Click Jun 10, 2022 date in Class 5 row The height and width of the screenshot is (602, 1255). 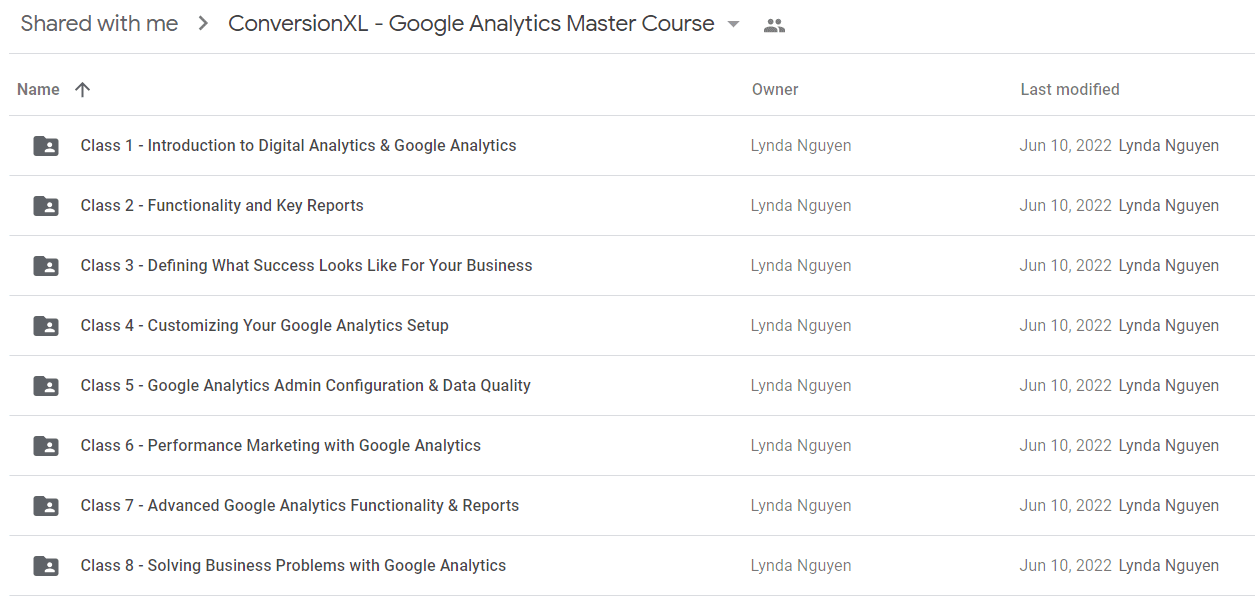point(1066,386)
